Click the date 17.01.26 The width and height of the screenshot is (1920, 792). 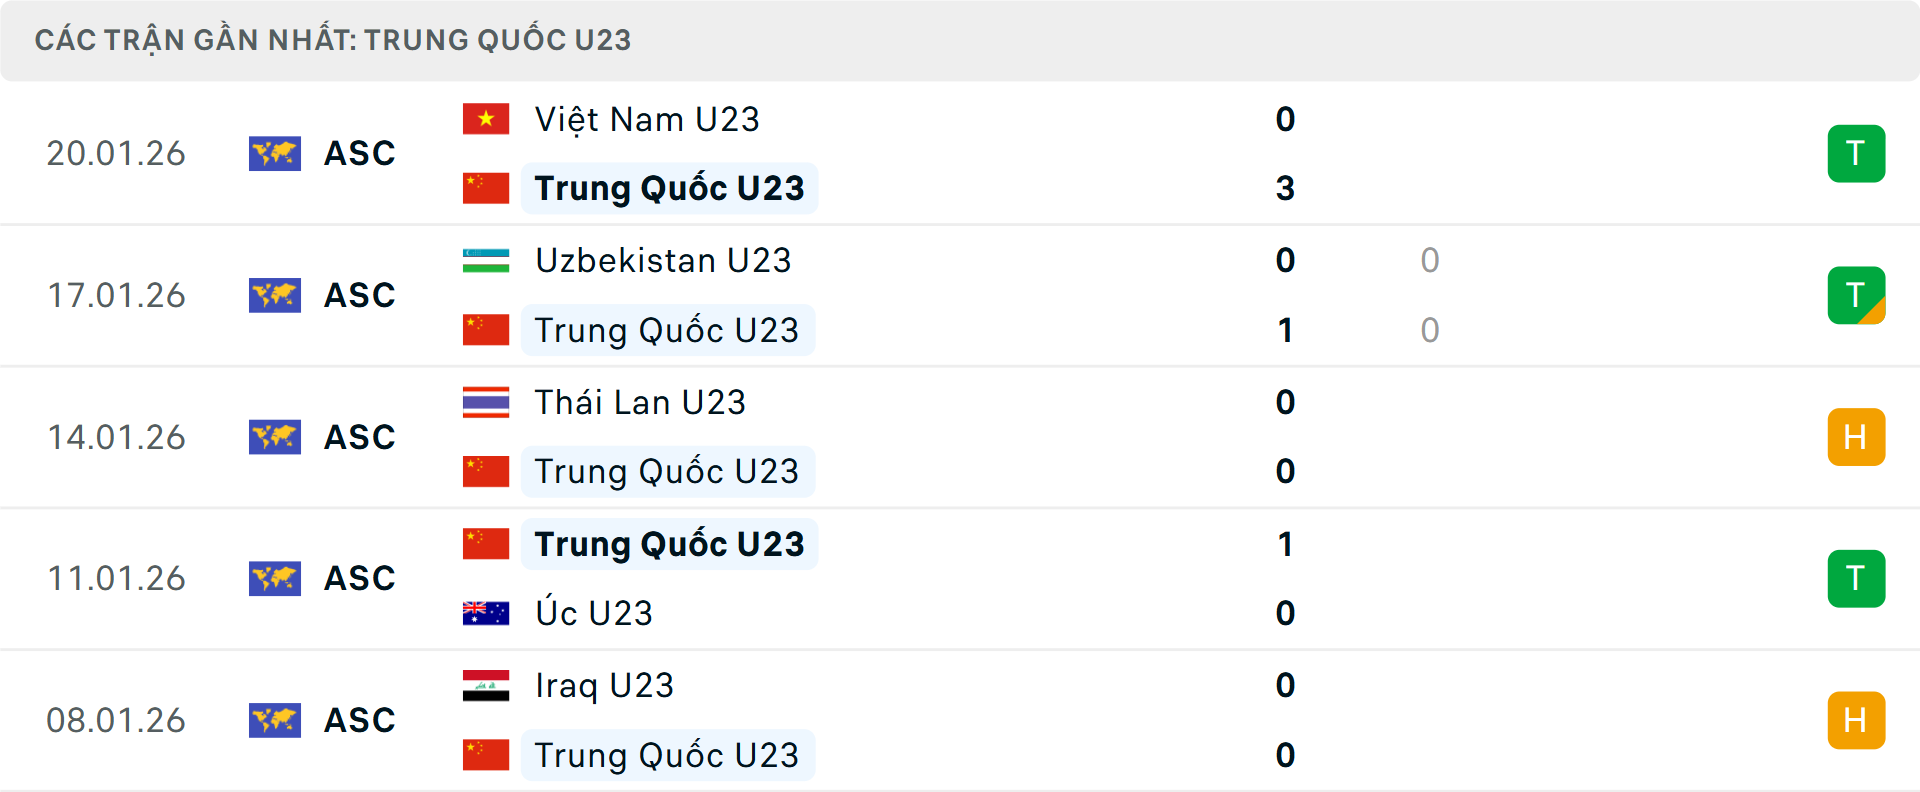[x=117, y=295]
